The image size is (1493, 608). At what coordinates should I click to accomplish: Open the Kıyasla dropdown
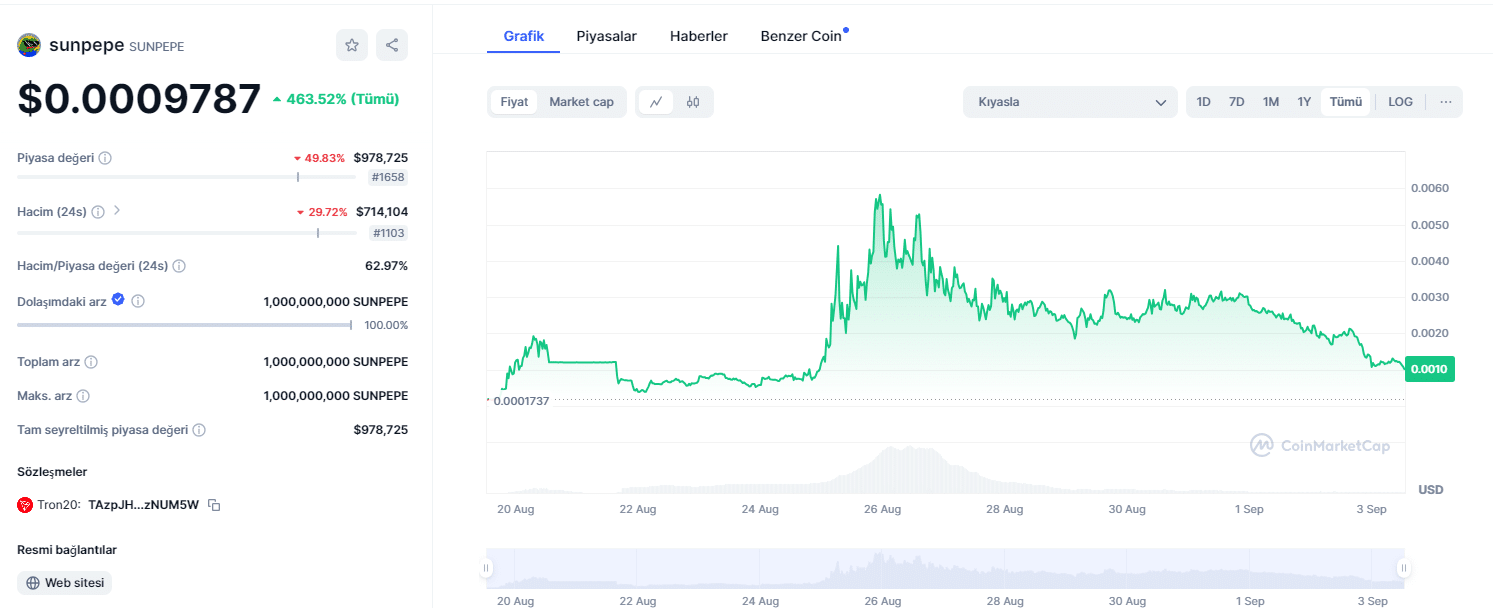[x=1070, y=102]
